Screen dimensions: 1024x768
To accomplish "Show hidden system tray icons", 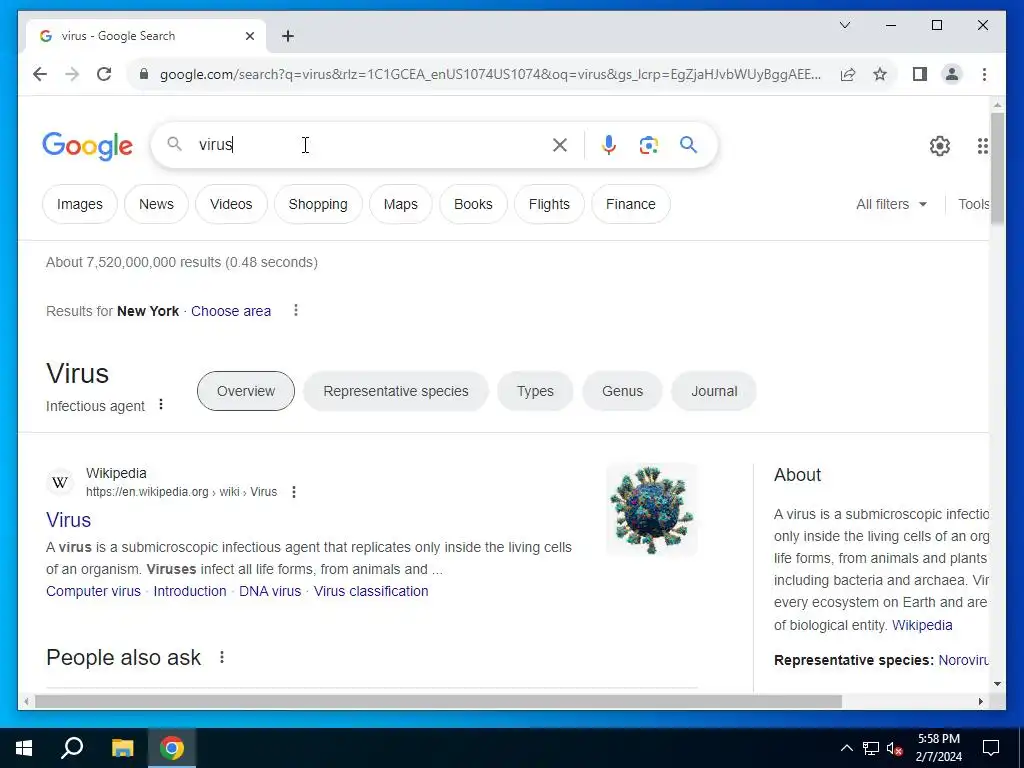I will tap(846, 748).
